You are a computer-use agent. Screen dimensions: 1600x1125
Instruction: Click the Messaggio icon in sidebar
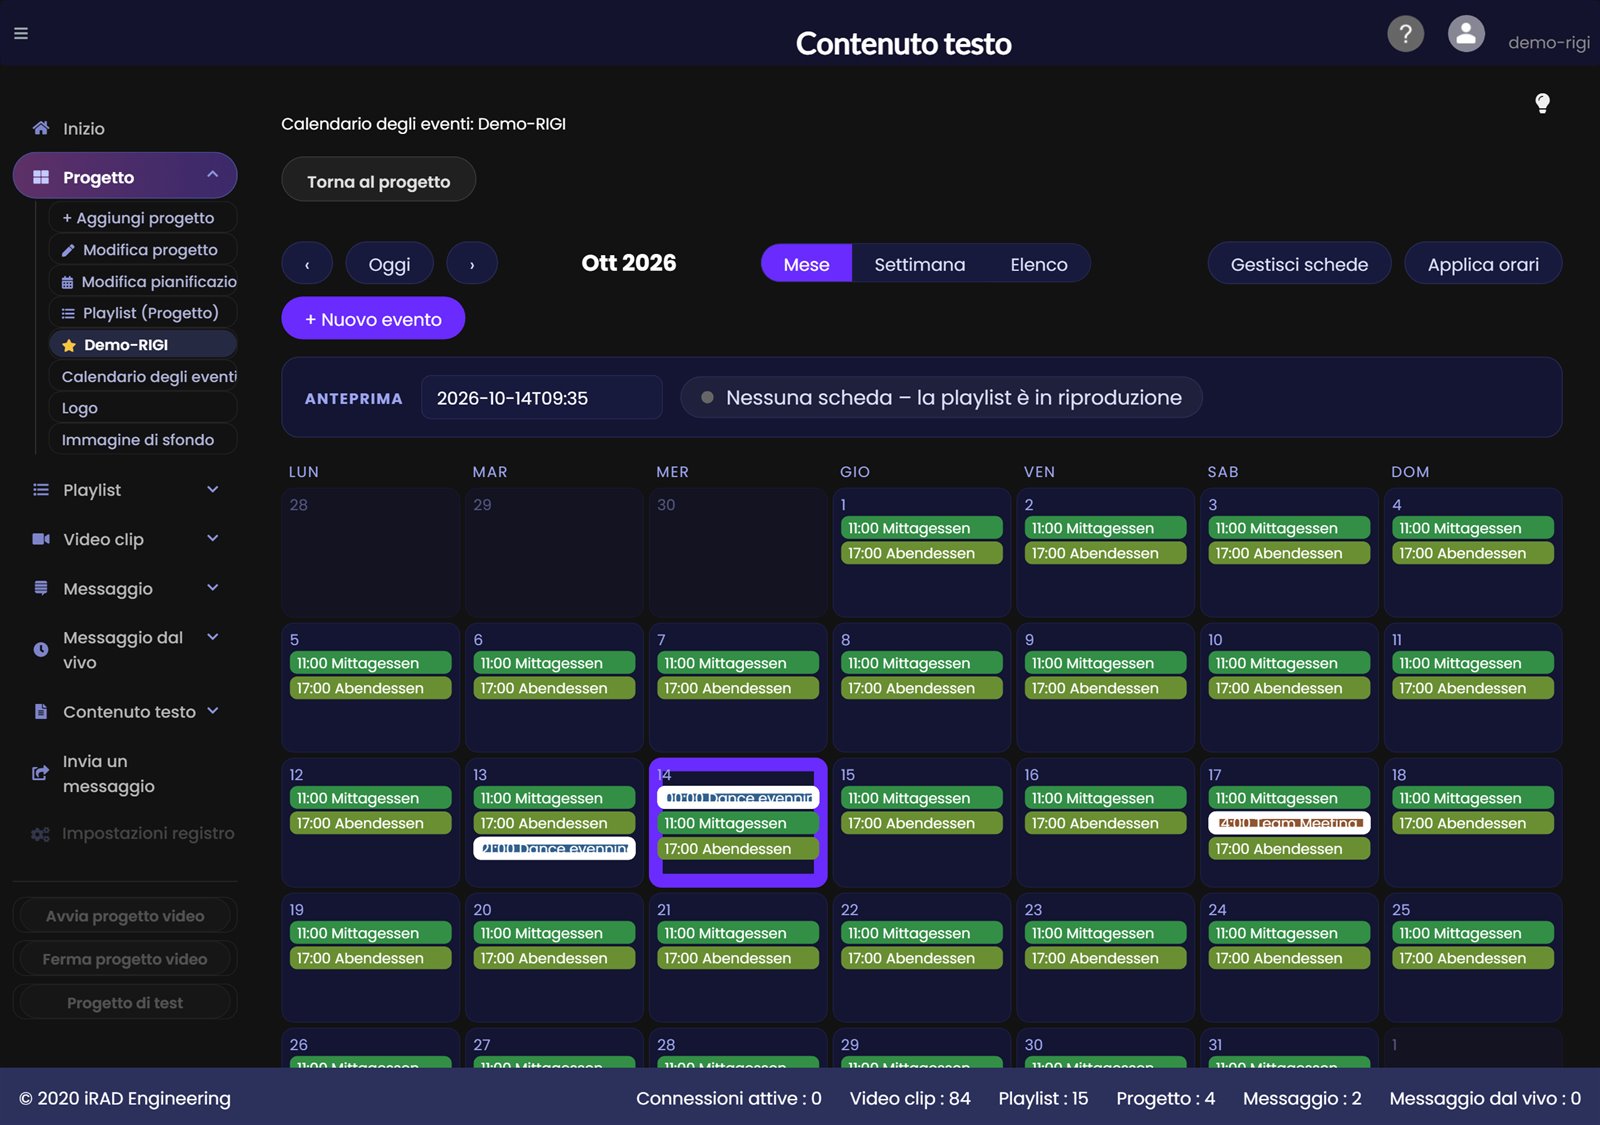click(x=41, y=588)
